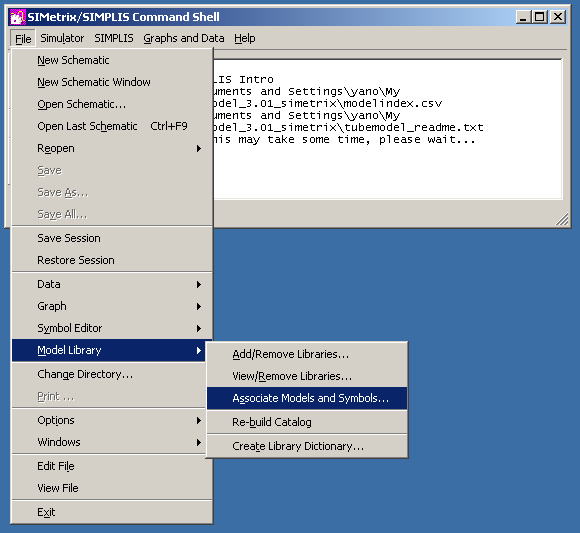Expand the Reopen submenu arrow
Screen dimensions: 580x533
199,148
